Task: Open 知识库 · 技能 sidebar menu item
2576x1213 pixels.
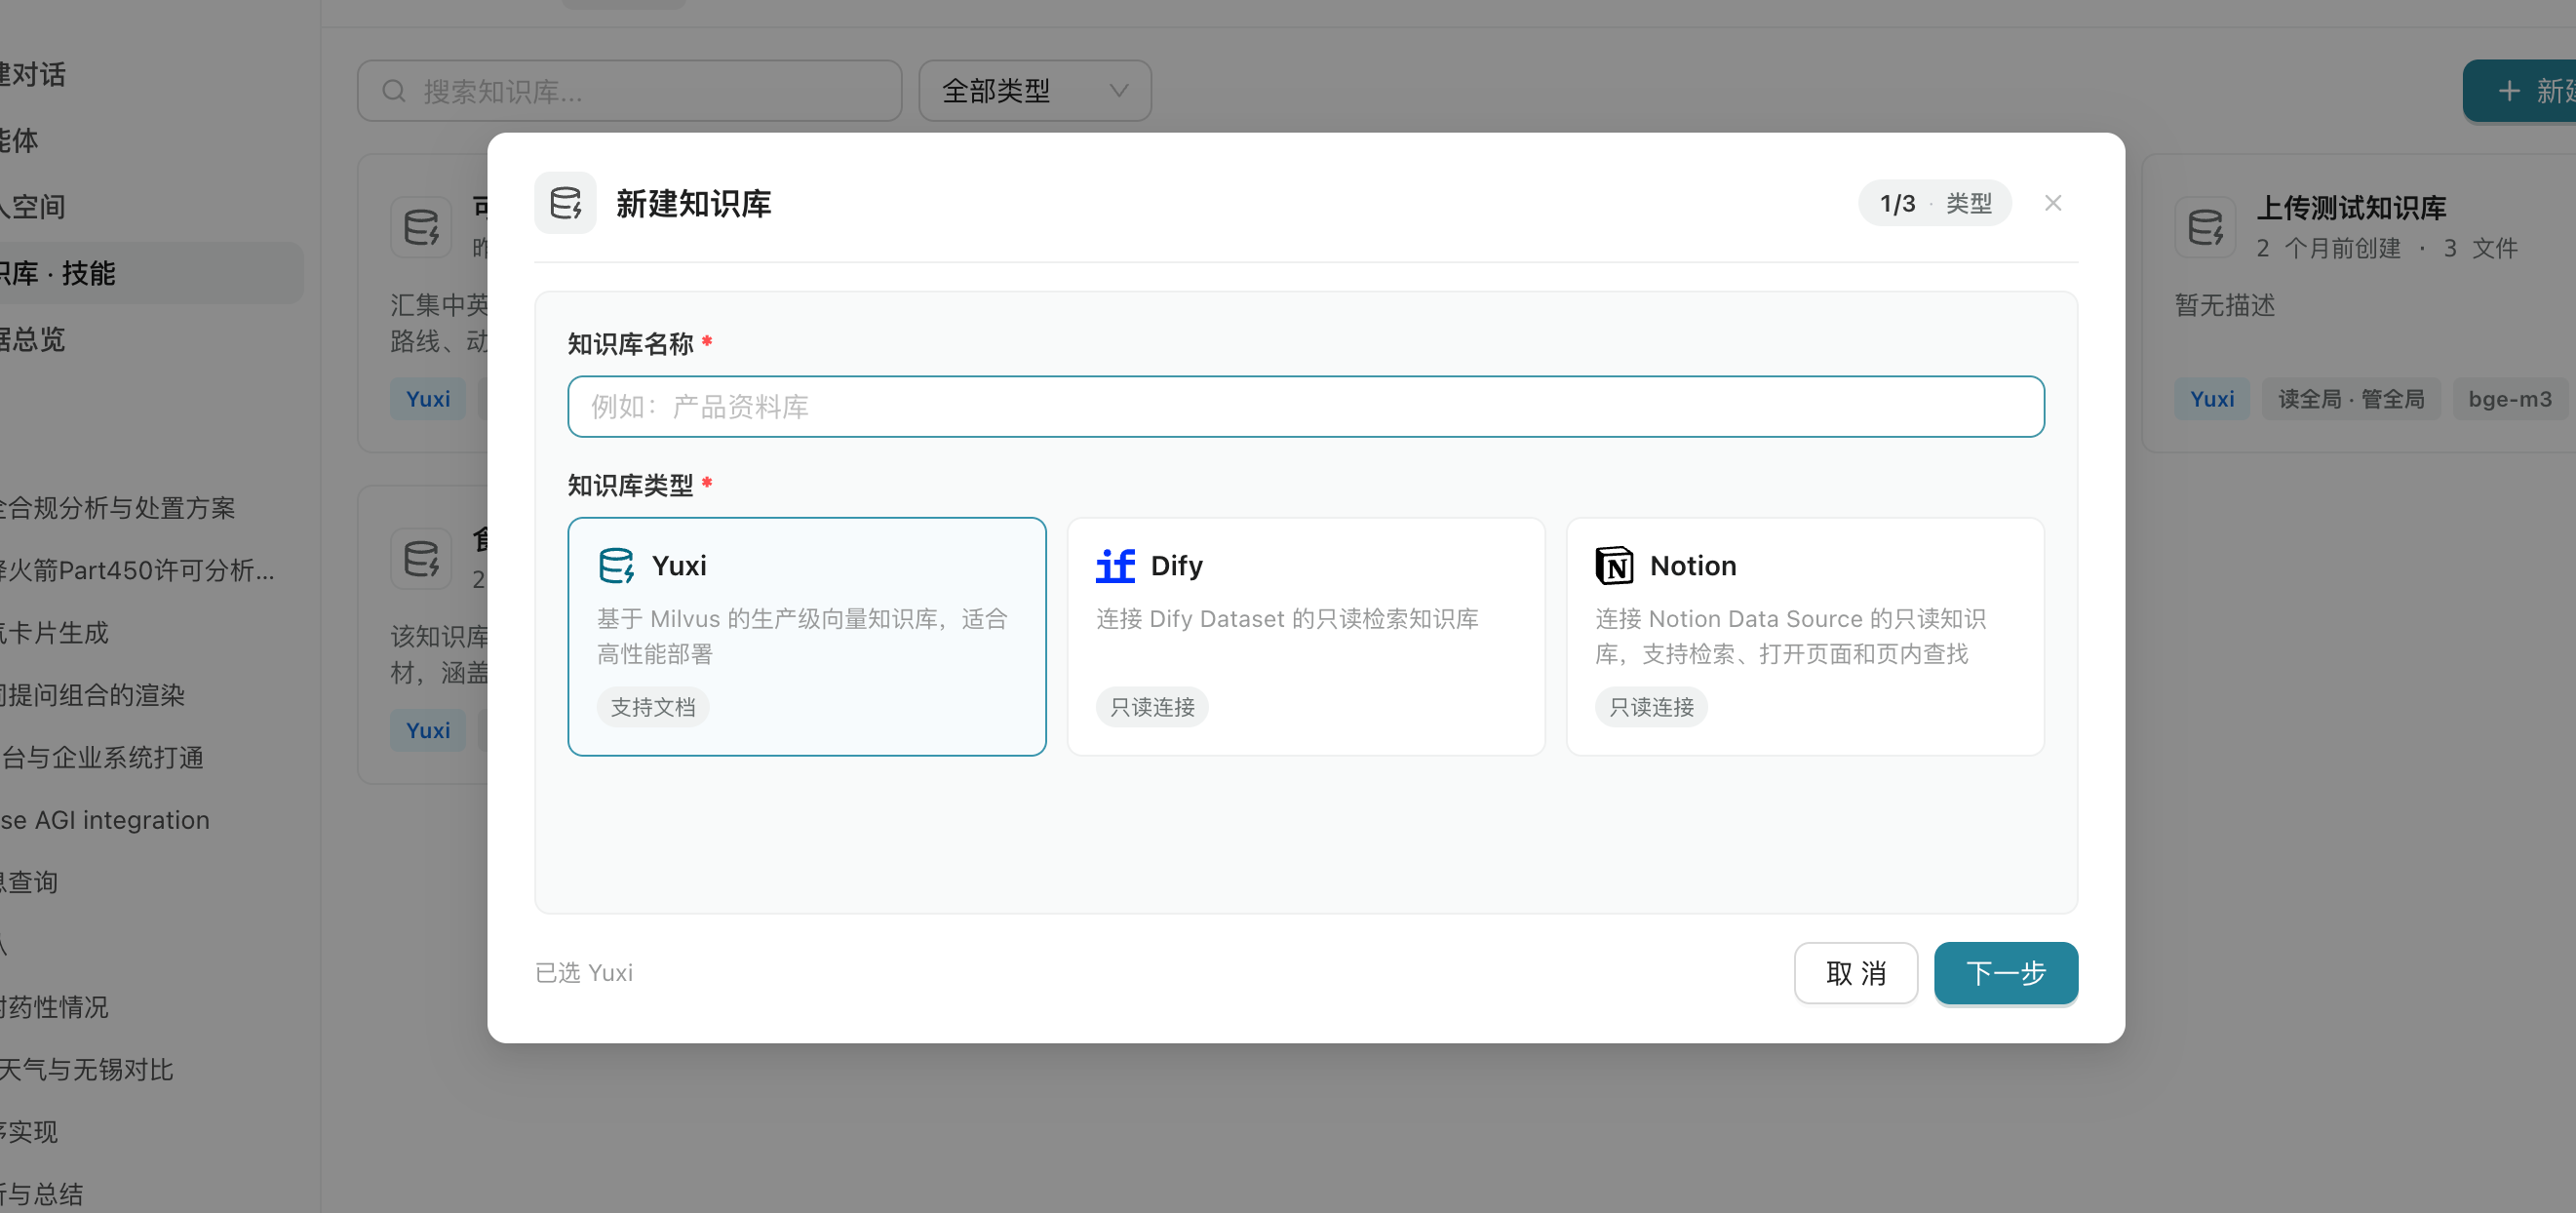Action: (150, 273)
